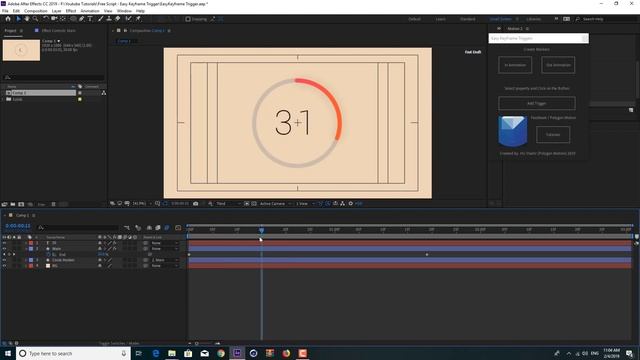Image resolution: width=640 pixels, height=360 pixels.
Task: Open the File menu
Action: coord(5,11)
